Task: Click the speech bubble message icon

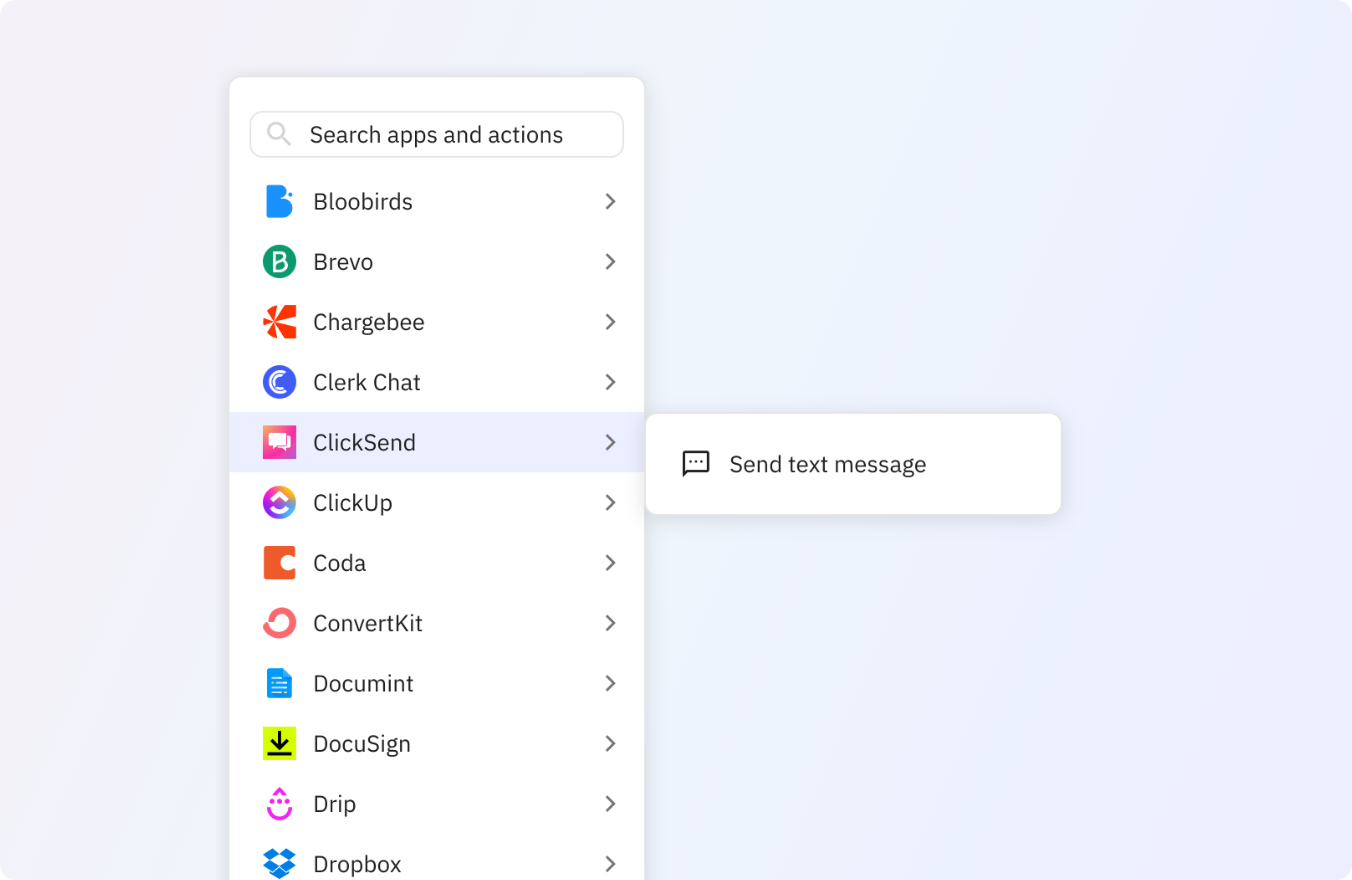Action: point(696,463)
